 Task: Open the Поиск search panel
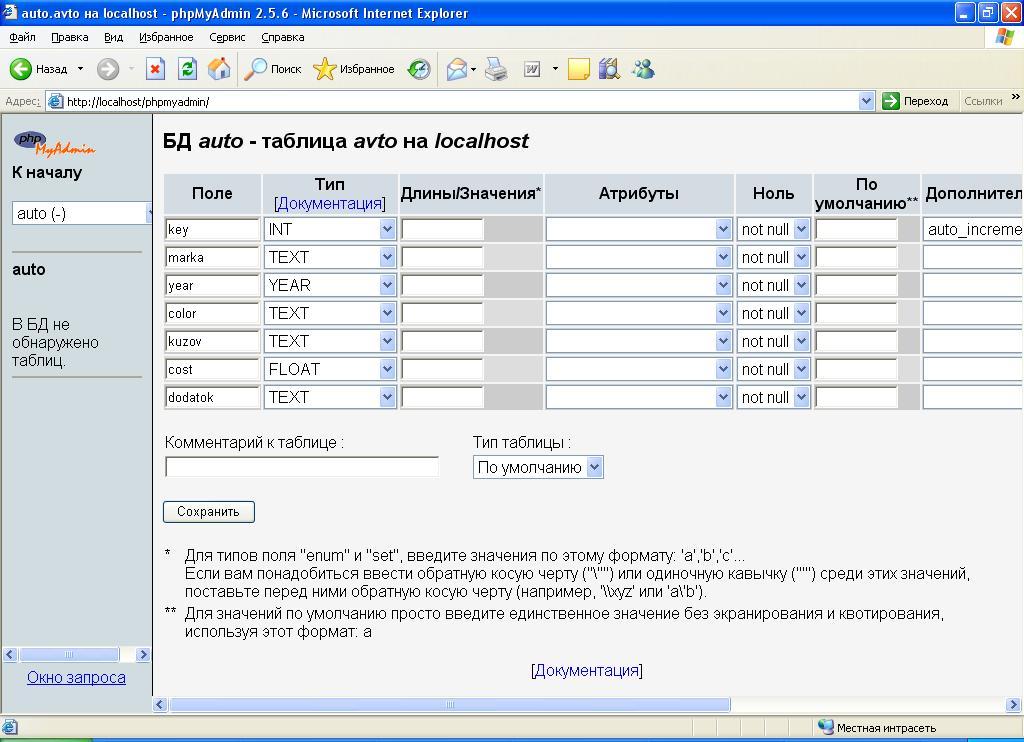pos(274,69)
